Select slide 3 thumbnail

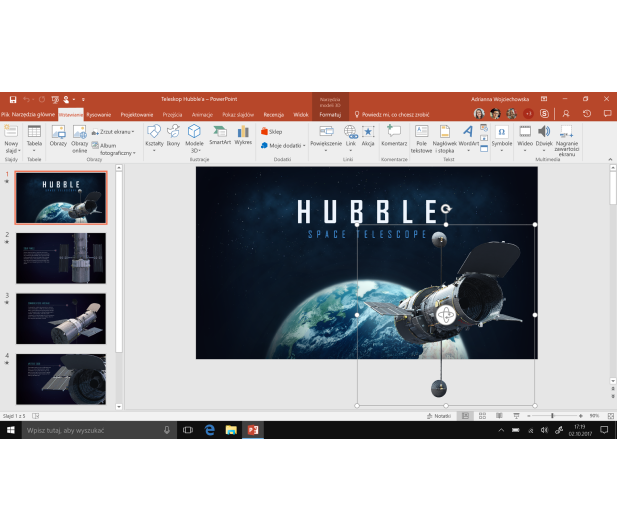(x=61, y=319)
